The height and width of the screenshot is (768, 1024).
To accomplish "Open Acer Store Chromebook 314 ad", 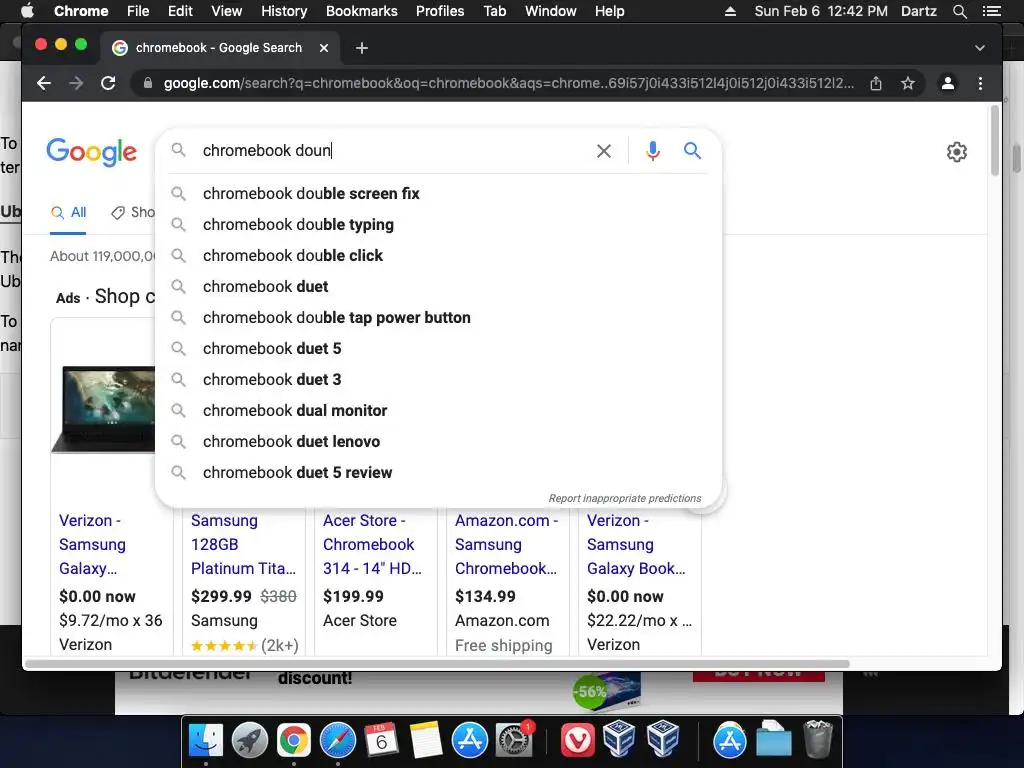I will coord(372,544).
